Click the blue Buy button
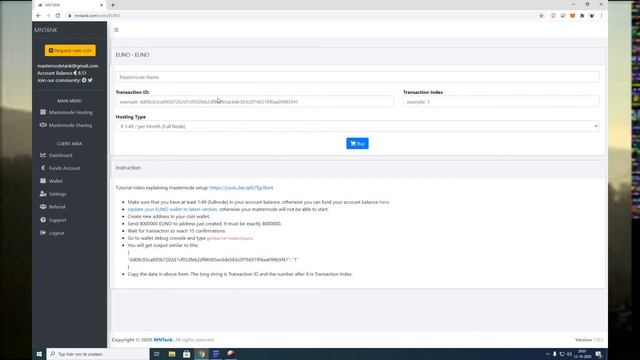Image resolution: width=640 pixels, height=360 pixels. (x=357, y=144)
